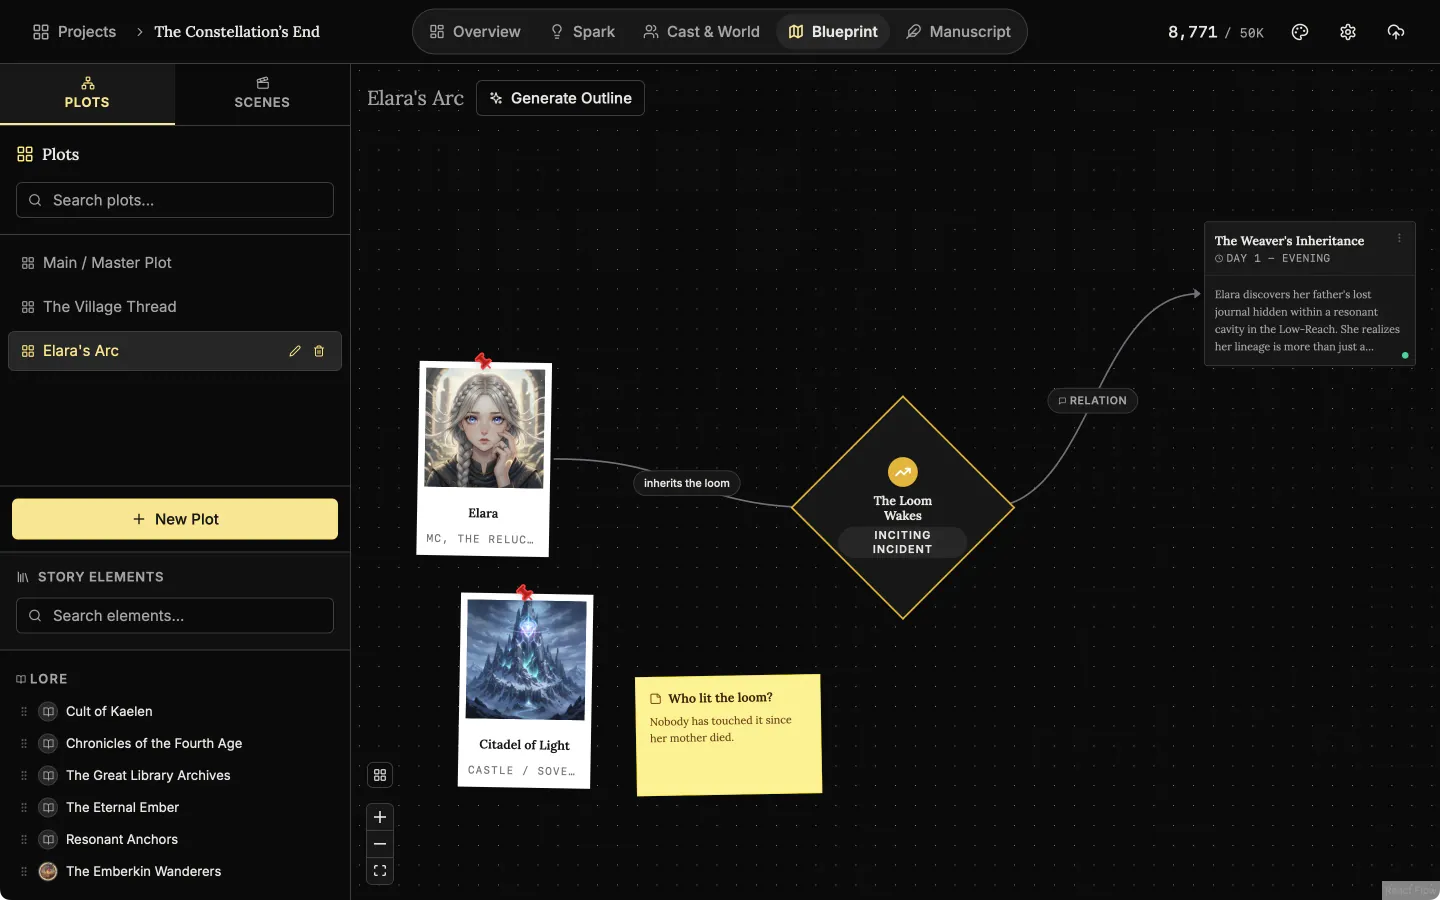1440x900 pixels.
Task: Select the Main / Master Plot
Action: tap(175, 263)
